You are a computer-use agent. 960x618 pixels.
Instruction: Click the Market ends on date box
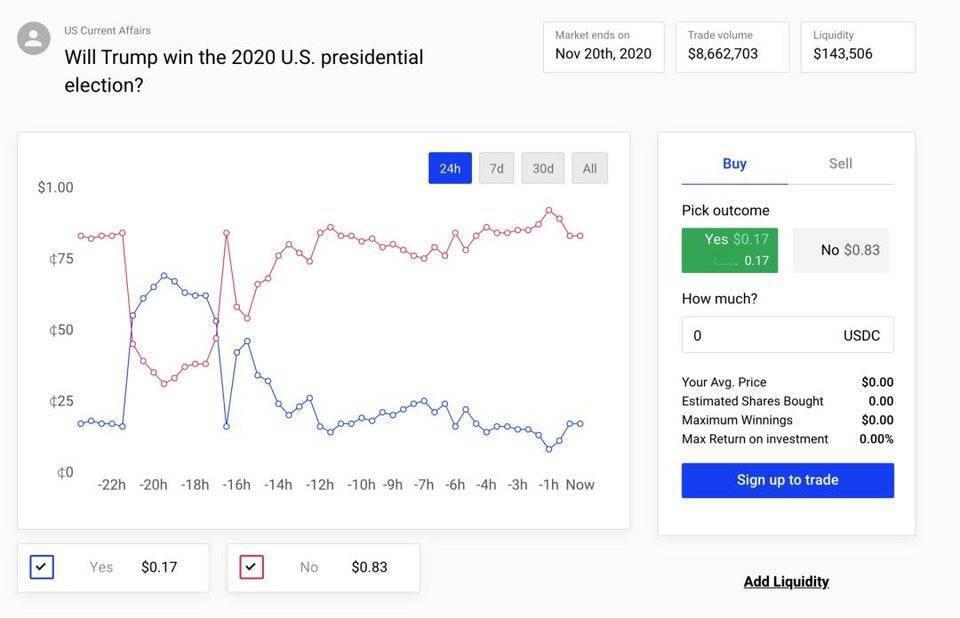coord(604,47)
